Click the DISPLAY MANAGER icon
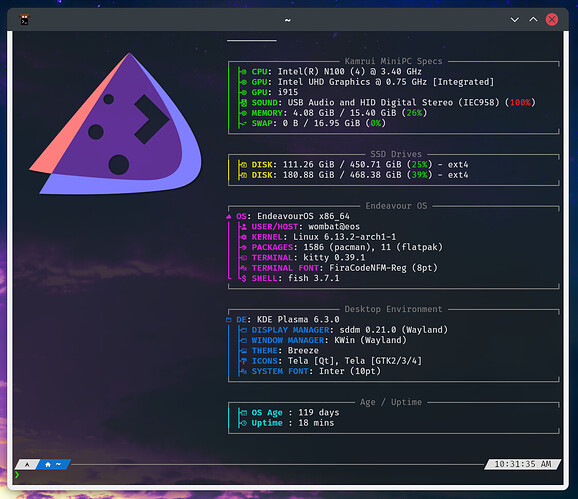Screen dimensions: 578x499 (244, 330)
